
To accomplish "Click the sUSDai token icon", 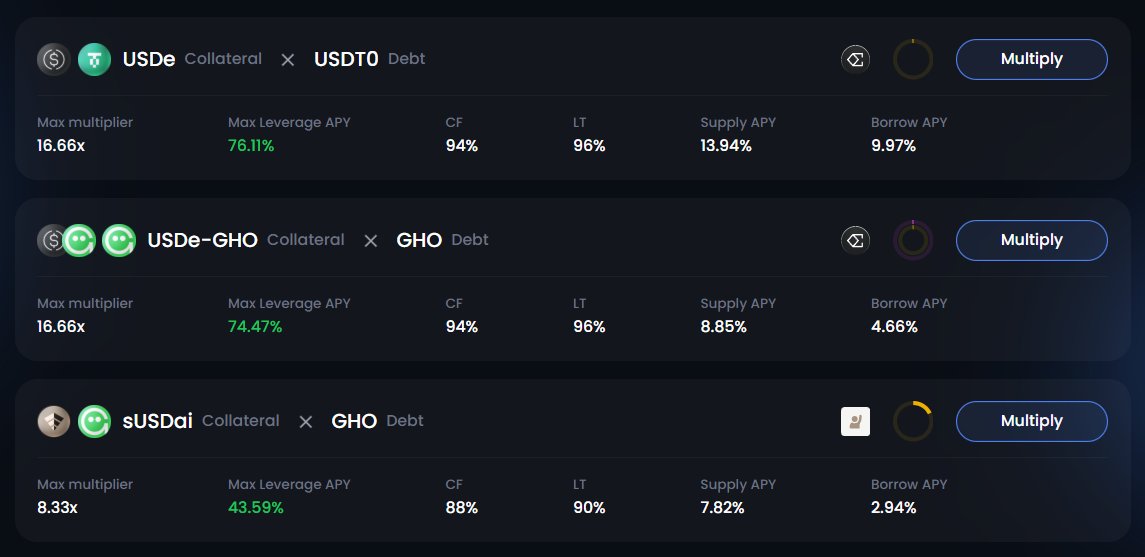I will pyautogui.click(x=53, y=421).
